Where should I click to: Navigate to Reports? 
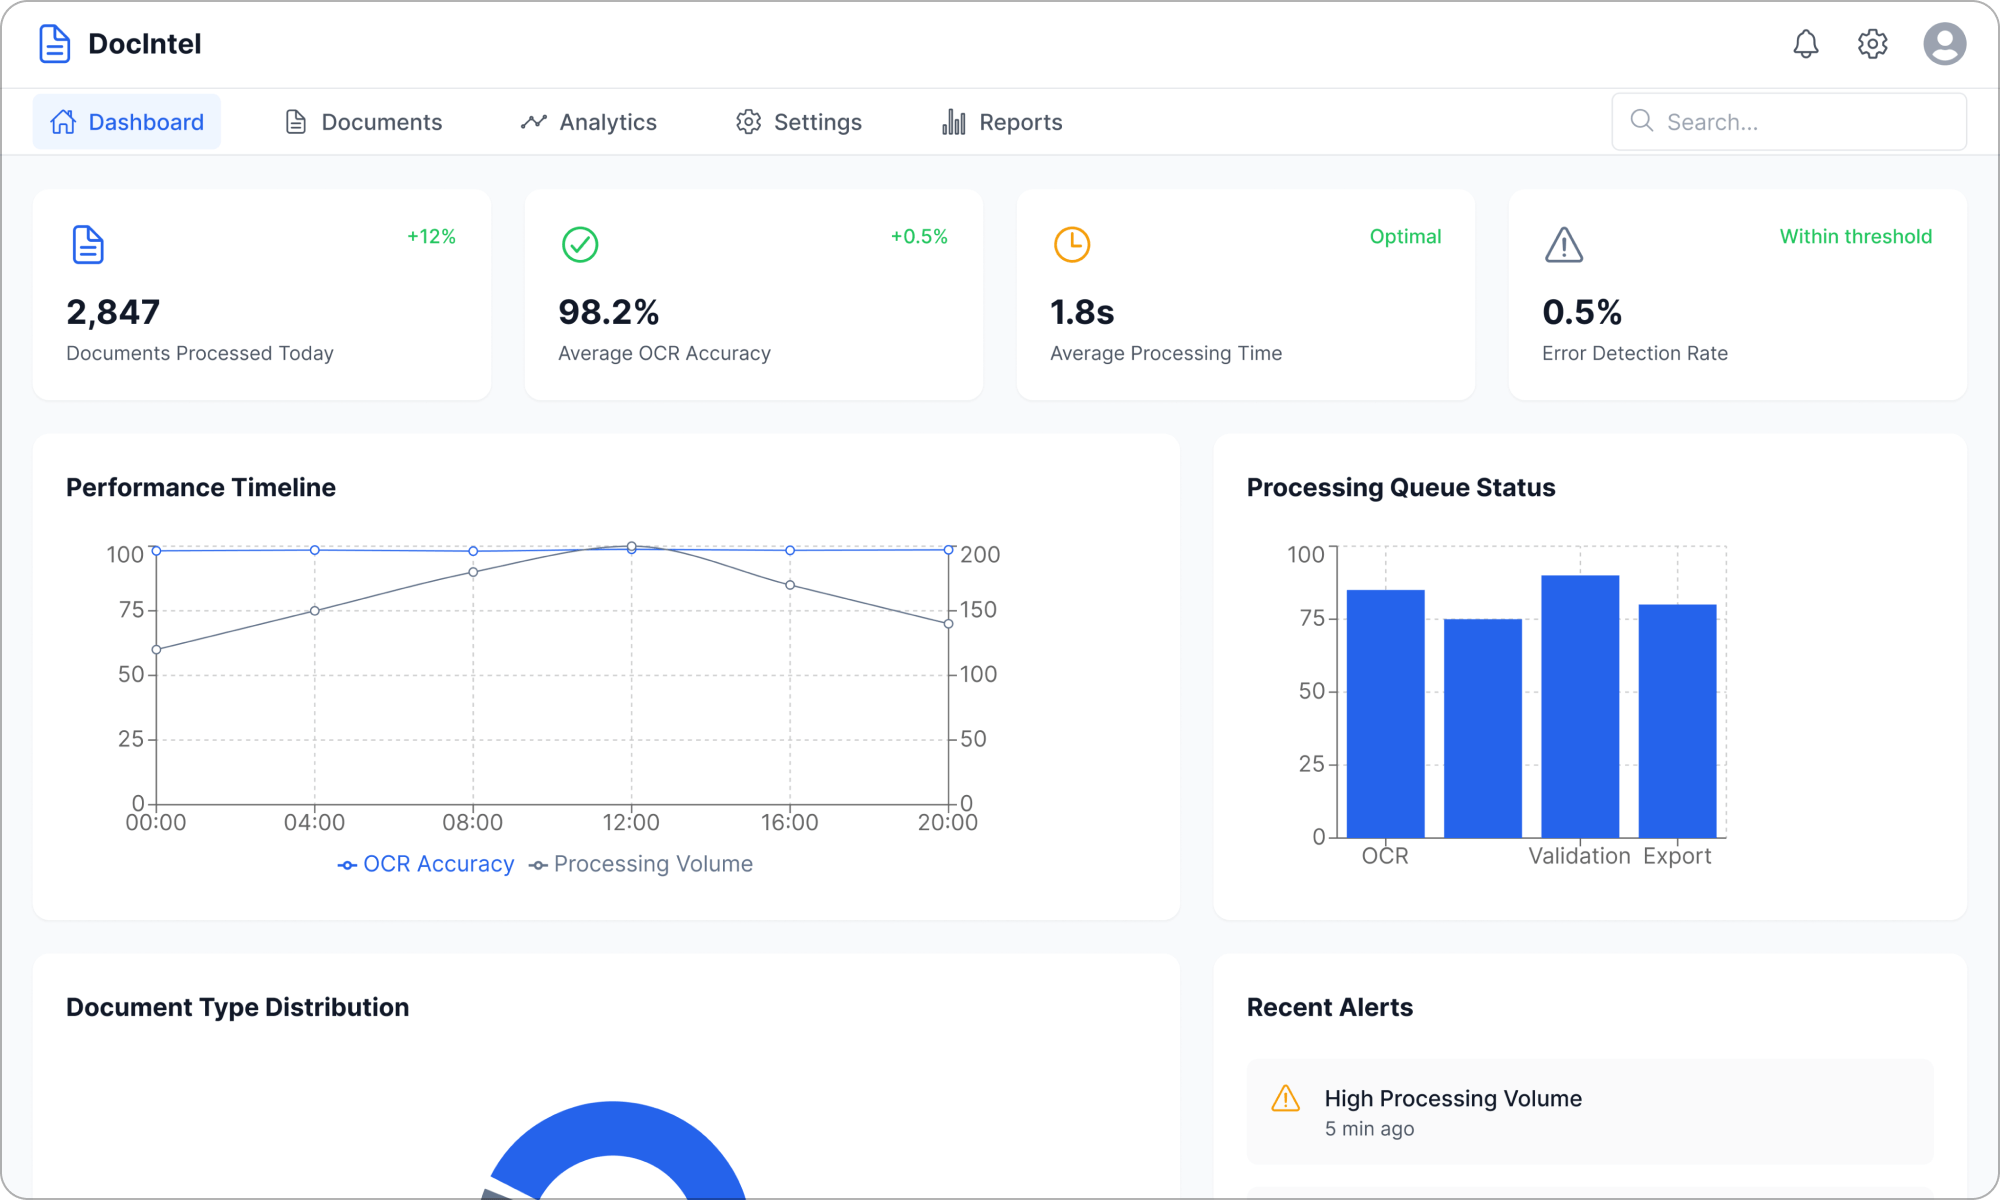tap(1000, 121)
